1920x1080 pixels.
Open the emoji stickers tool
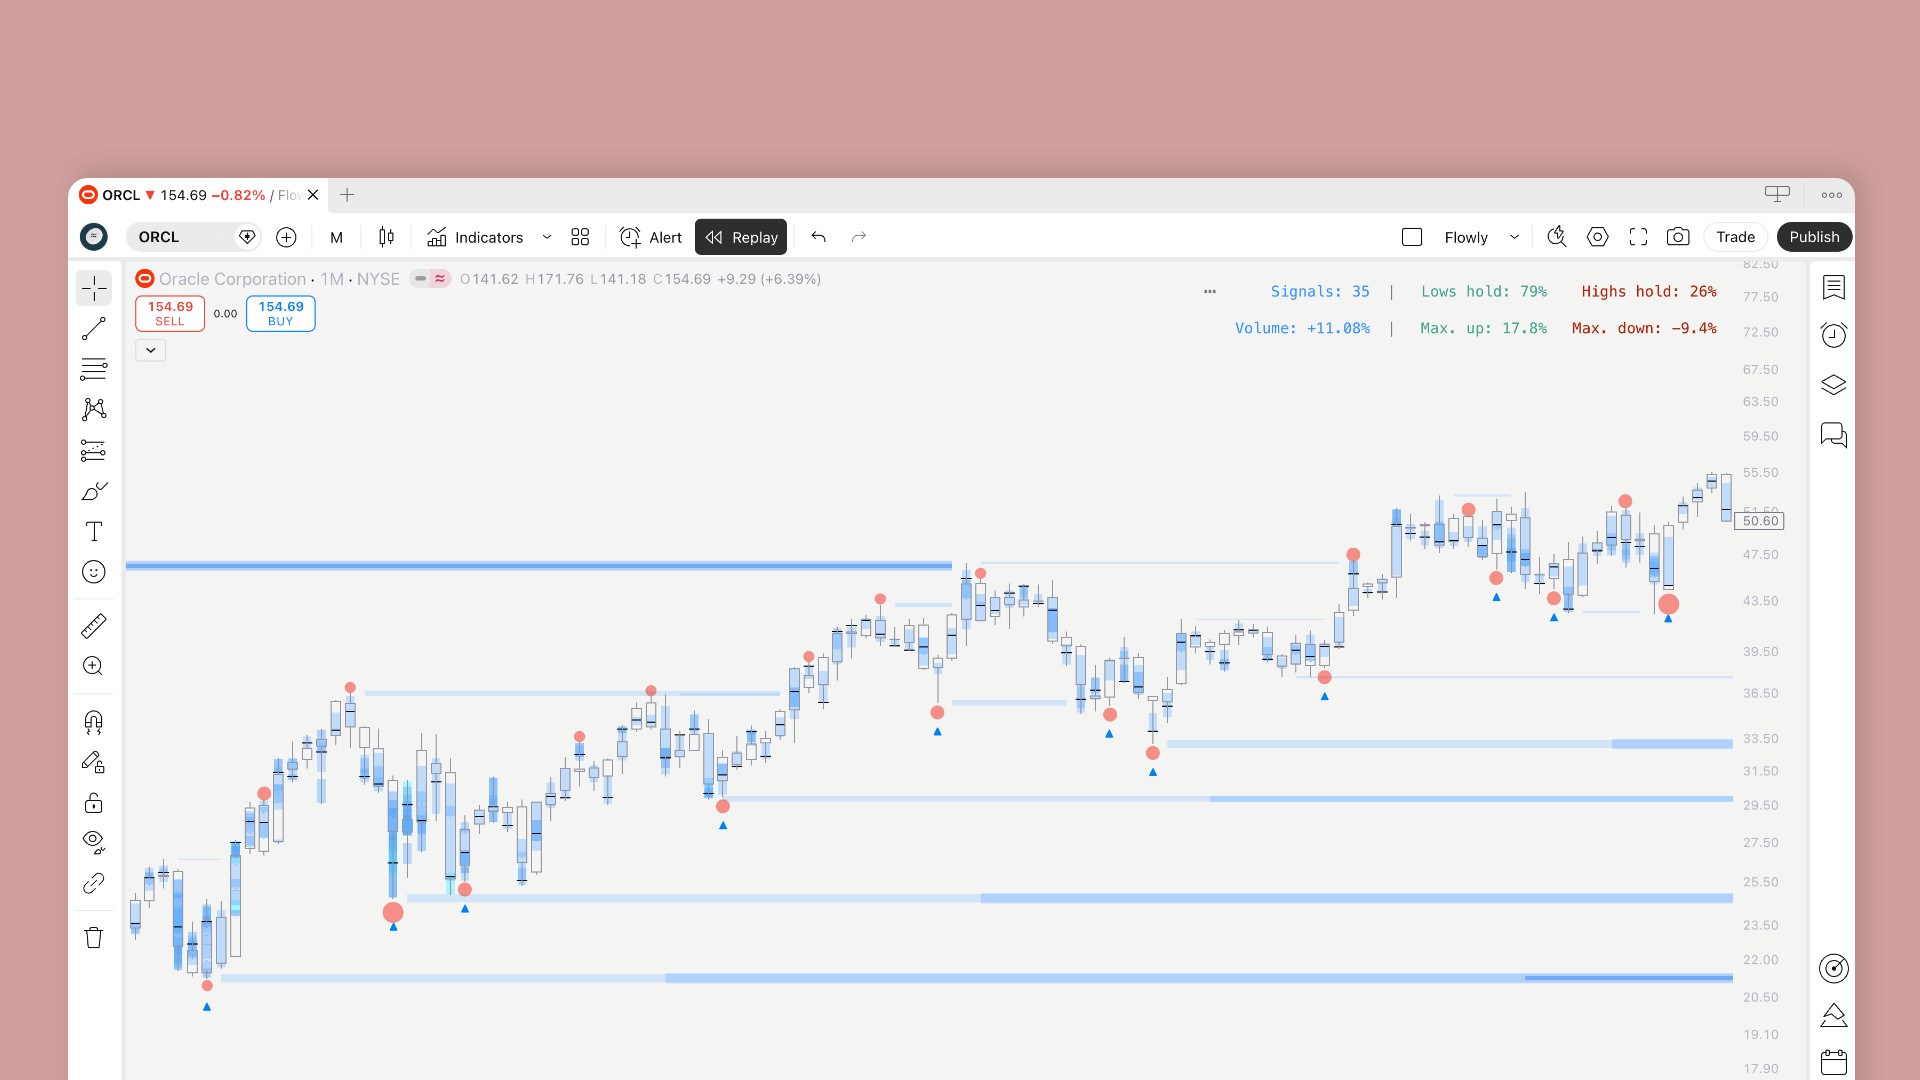(93, 572)
